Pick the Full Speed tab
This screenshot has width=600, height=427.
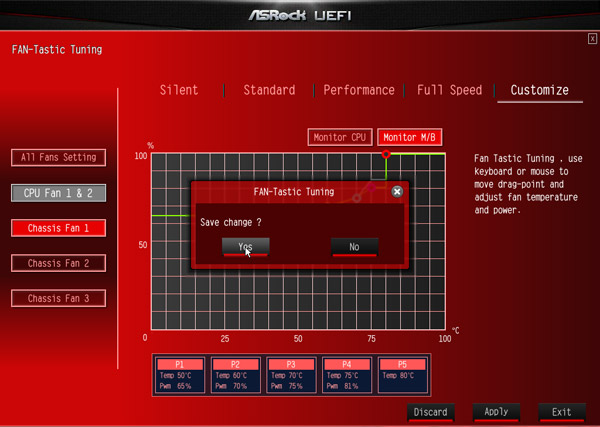(450, 90)
